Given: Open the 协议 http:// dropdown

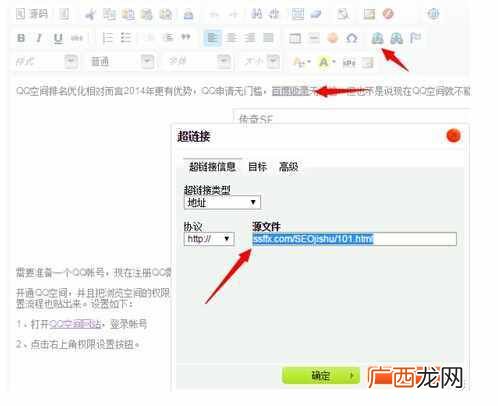Looking at the screenshot, I should click(x=209, y=239).
